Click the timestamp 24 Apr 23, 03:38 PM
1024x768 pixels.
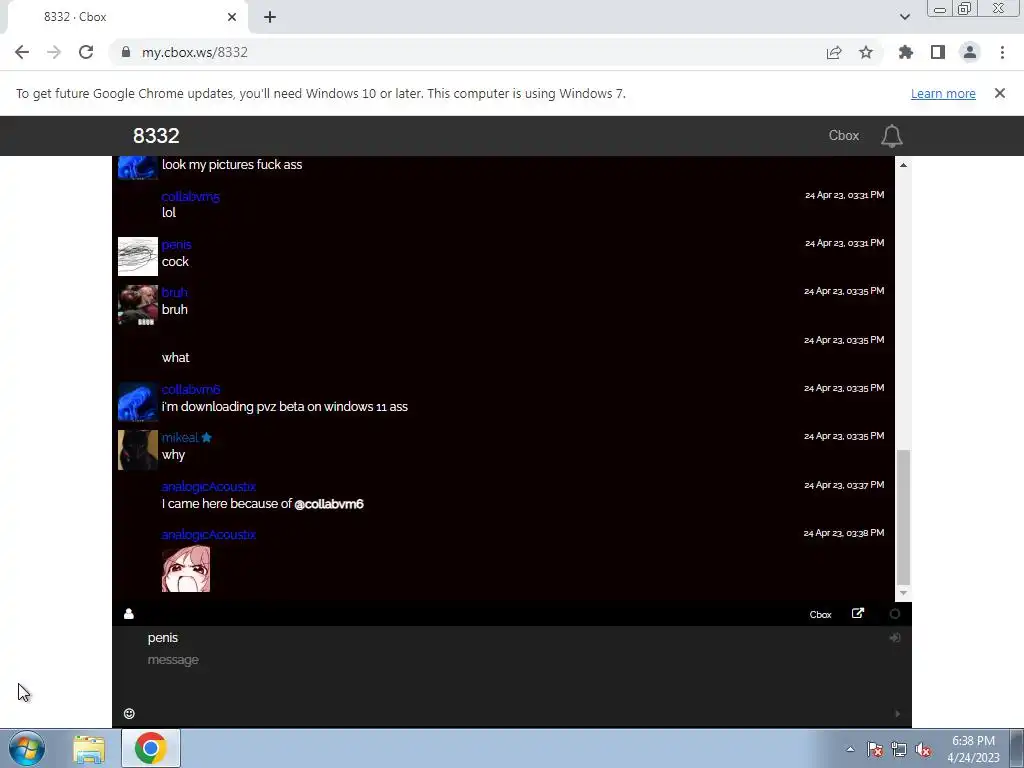844,533
